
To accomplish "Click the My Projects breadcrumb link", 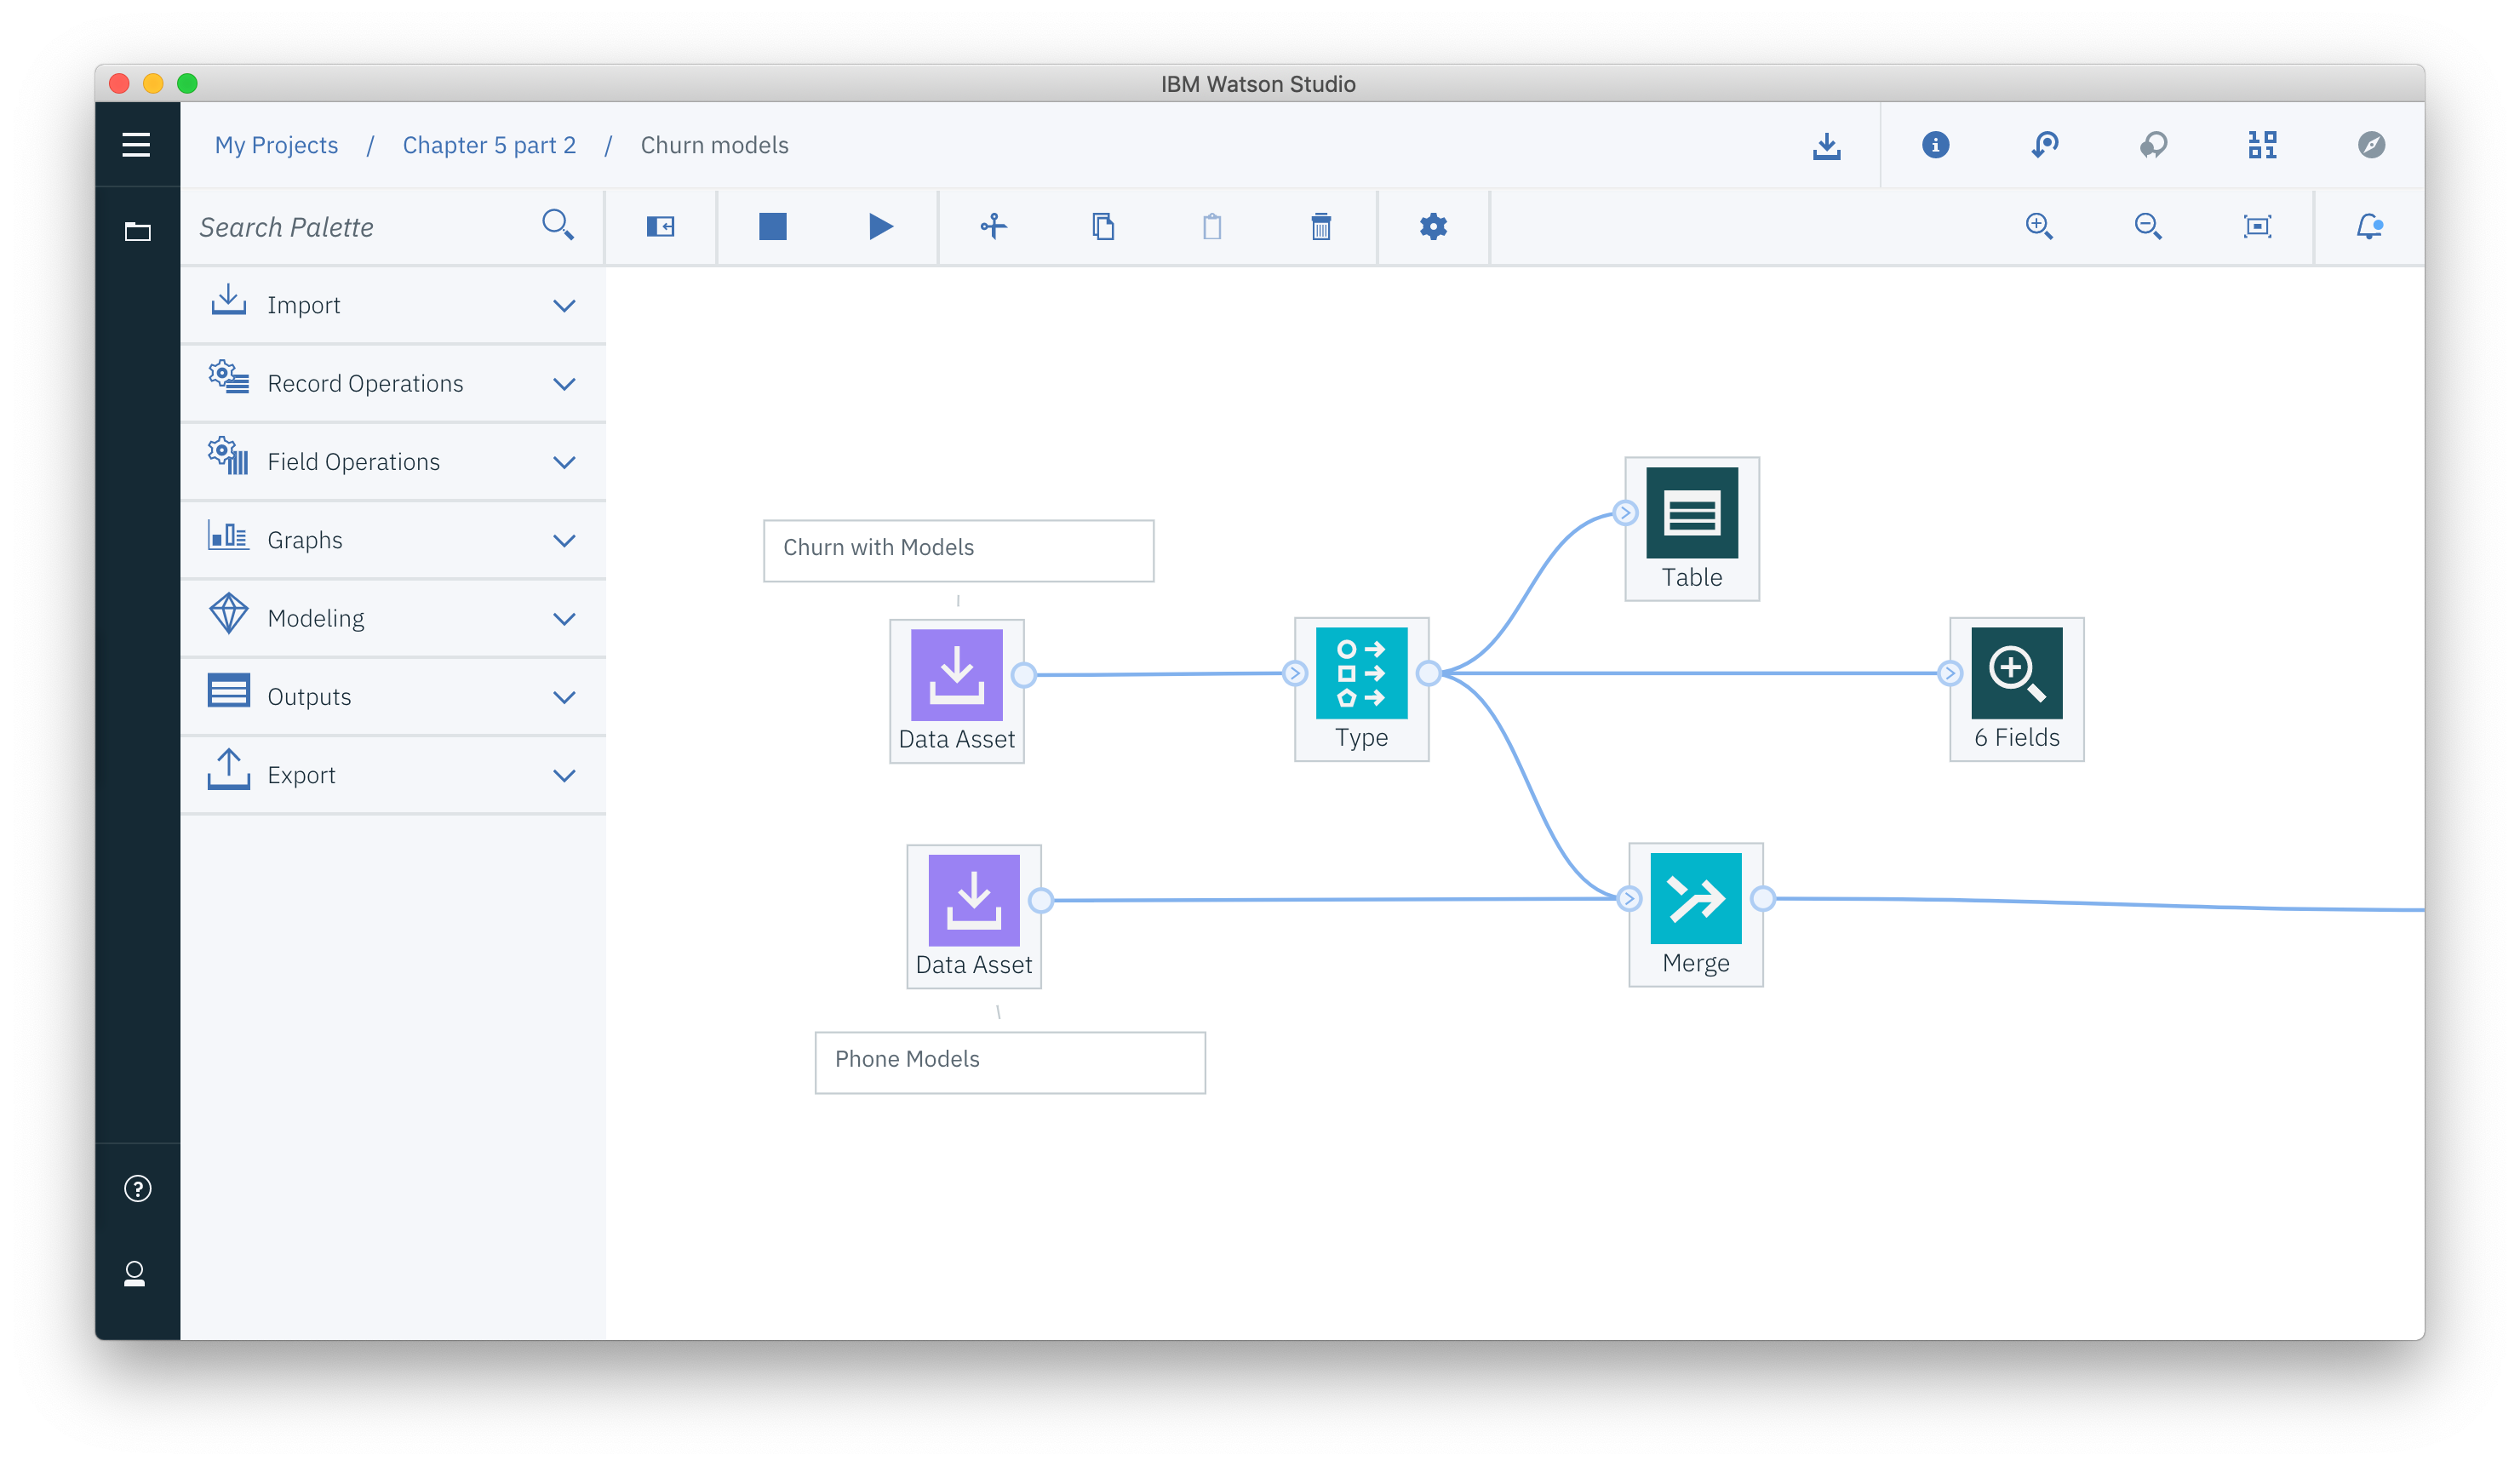I will click(276, 145).
